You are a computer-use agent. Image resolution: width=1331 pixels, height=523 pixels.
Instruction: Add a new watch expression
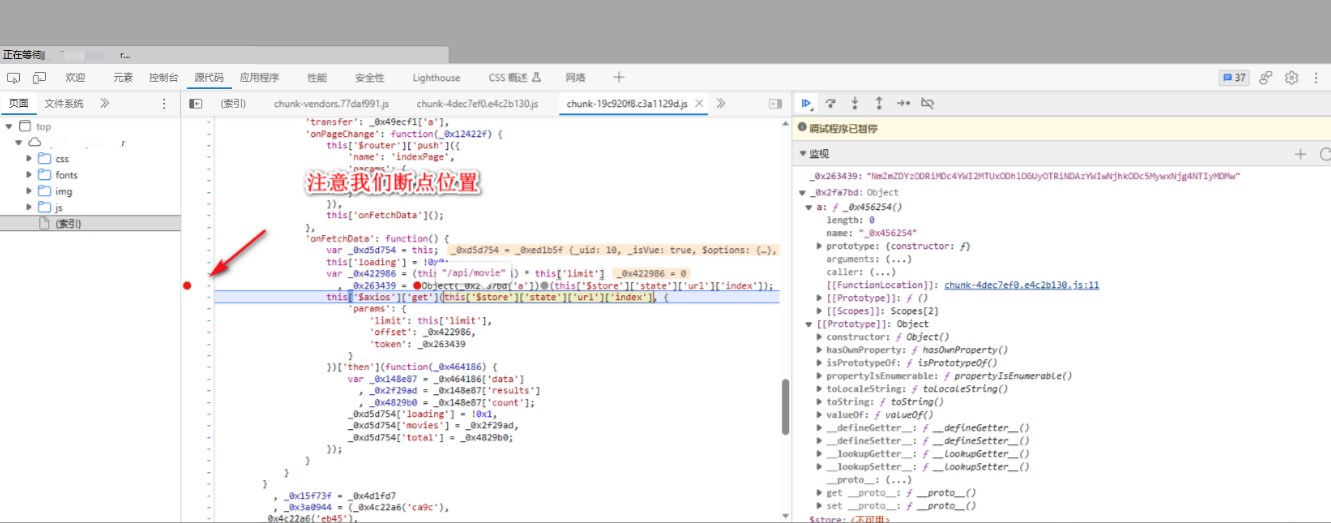[1300, 154]
